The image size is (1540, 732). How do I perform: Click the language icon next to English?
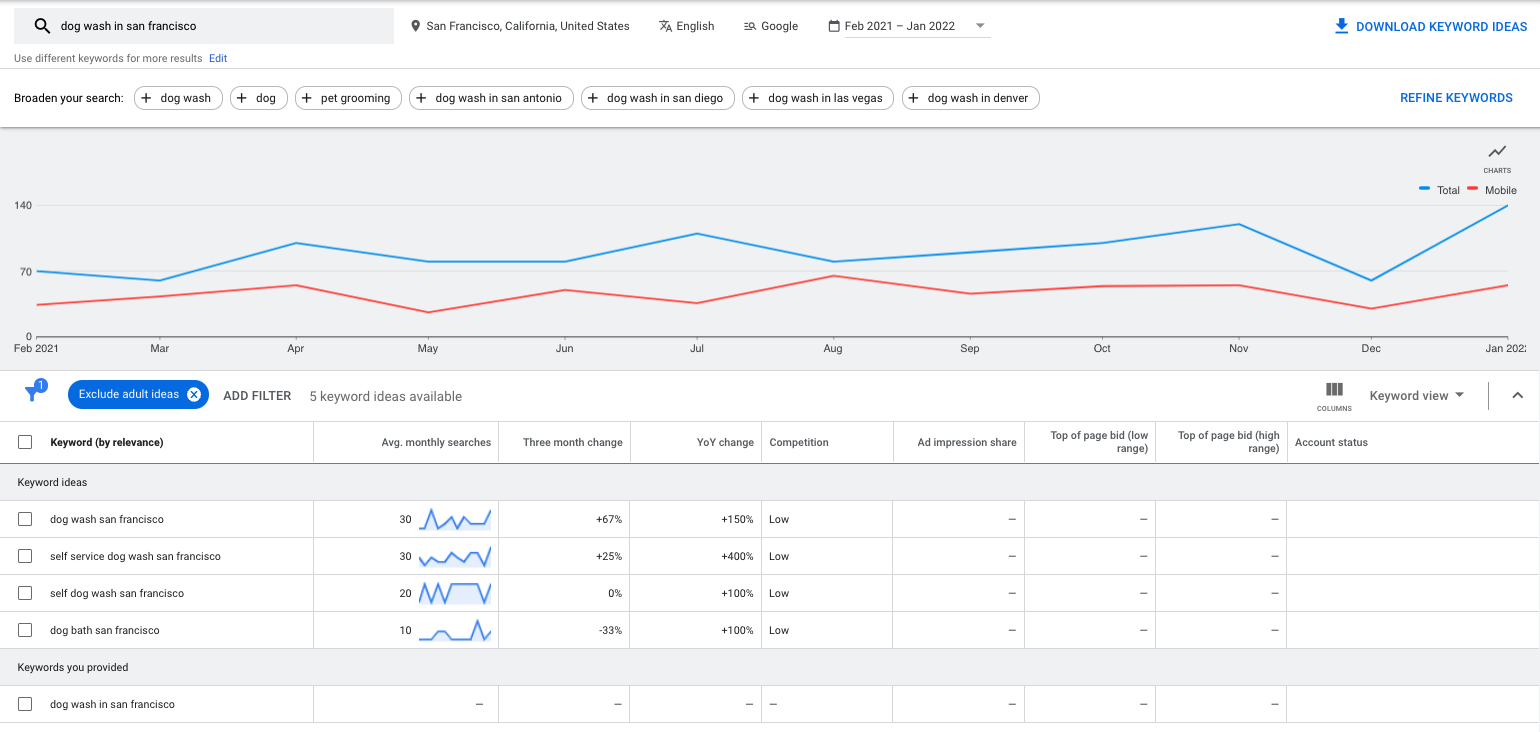coord(665,26)
